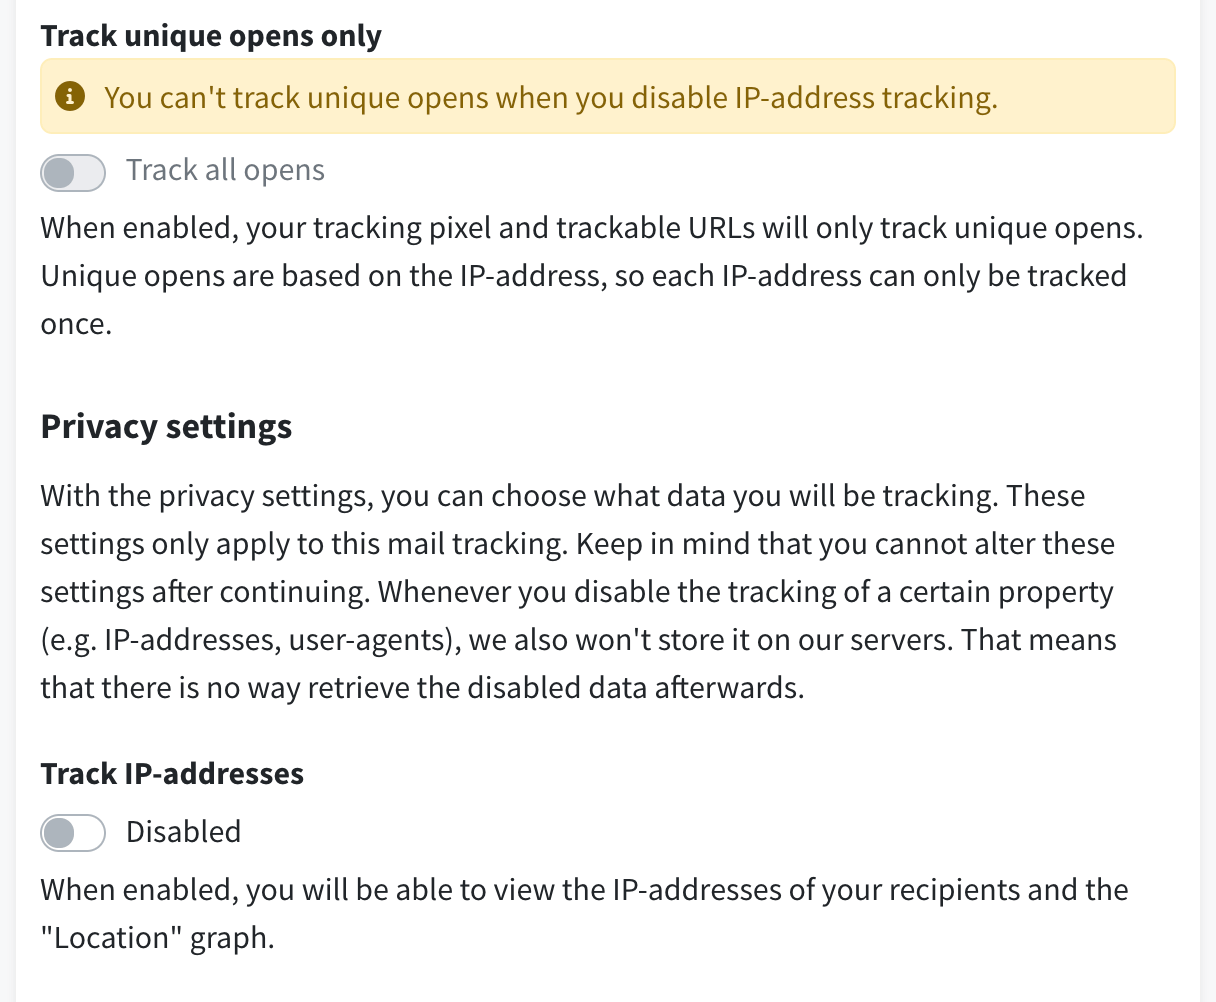Screen dimensions: 1216x1002
Task: Click the "(e.g. IP-addresses, user-agents)" parenthetical text
Action: pyautogui.click(x=250, y=640)
